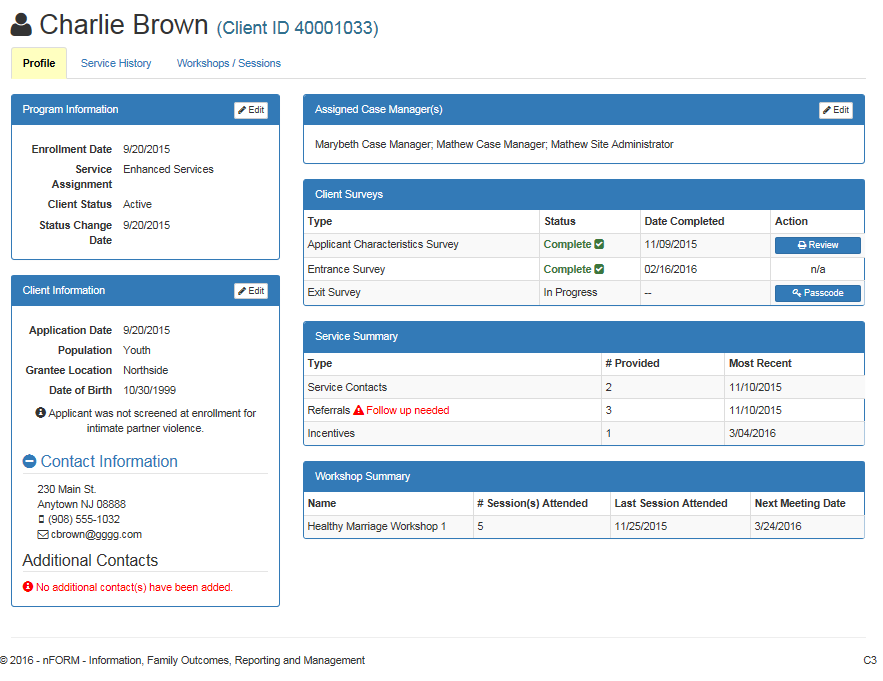Screen dimensions: 883x681
Task: Click the Client ID 40001033 header text
Action: pos(297,28)
